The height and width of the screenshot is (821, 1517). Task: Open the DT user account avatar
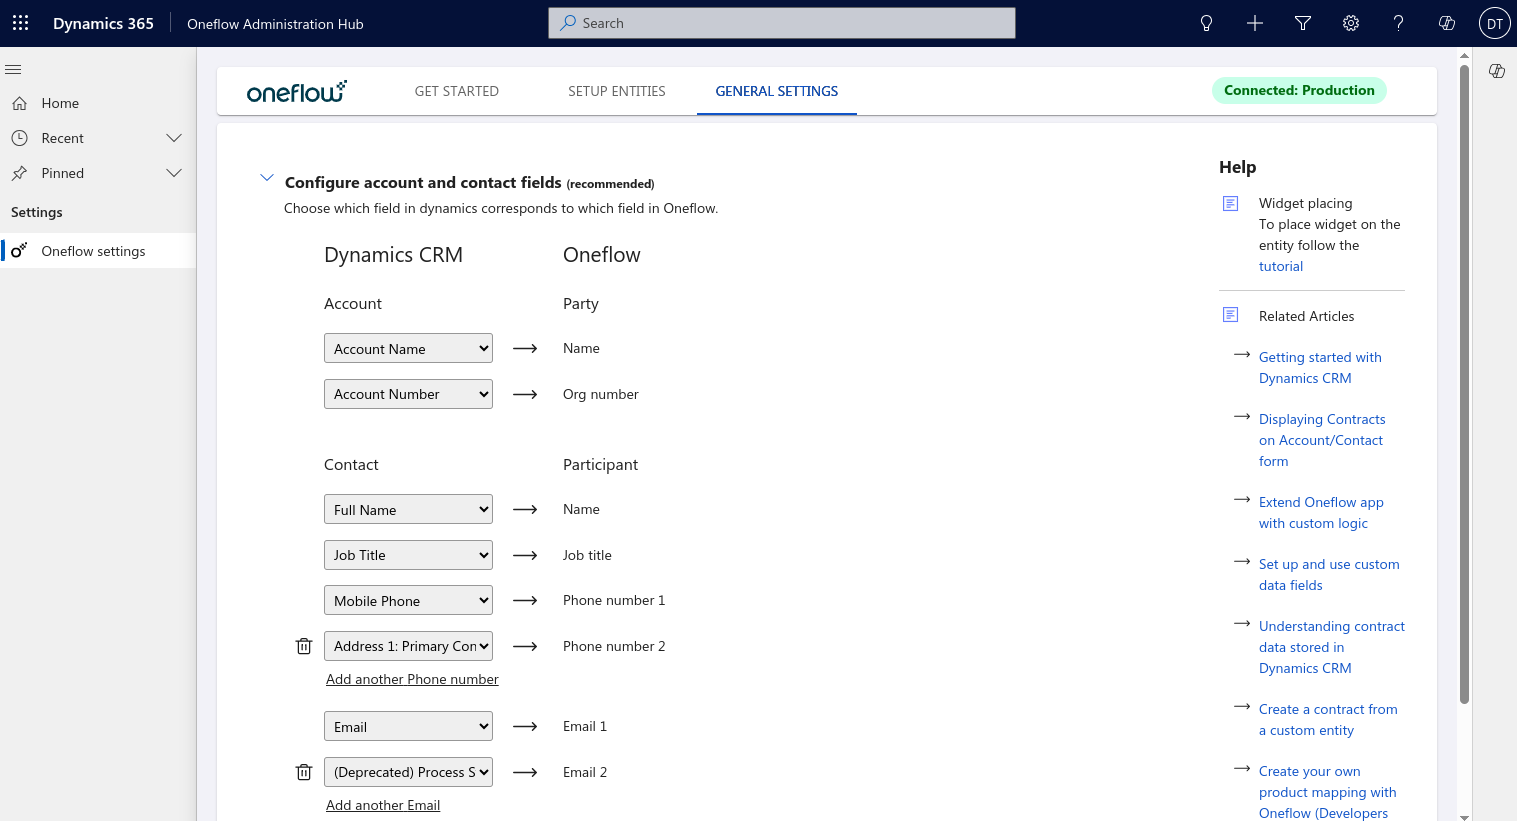pyautogui.click(x=1495, y=23)
